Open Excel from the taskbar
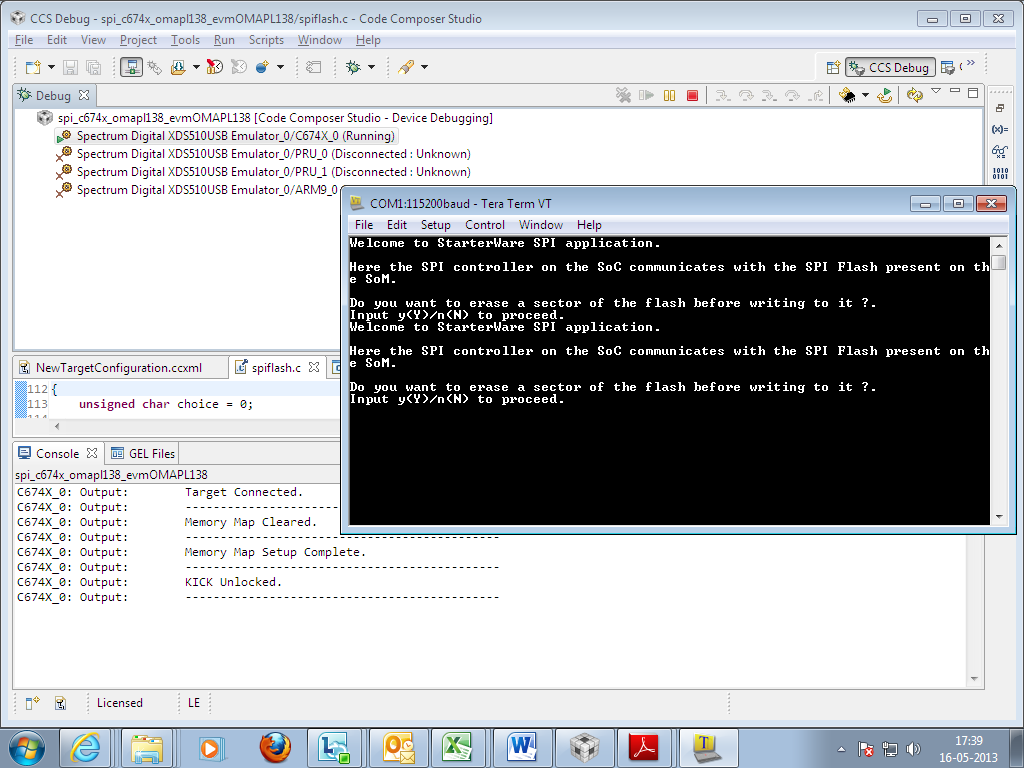 (459, 748)
